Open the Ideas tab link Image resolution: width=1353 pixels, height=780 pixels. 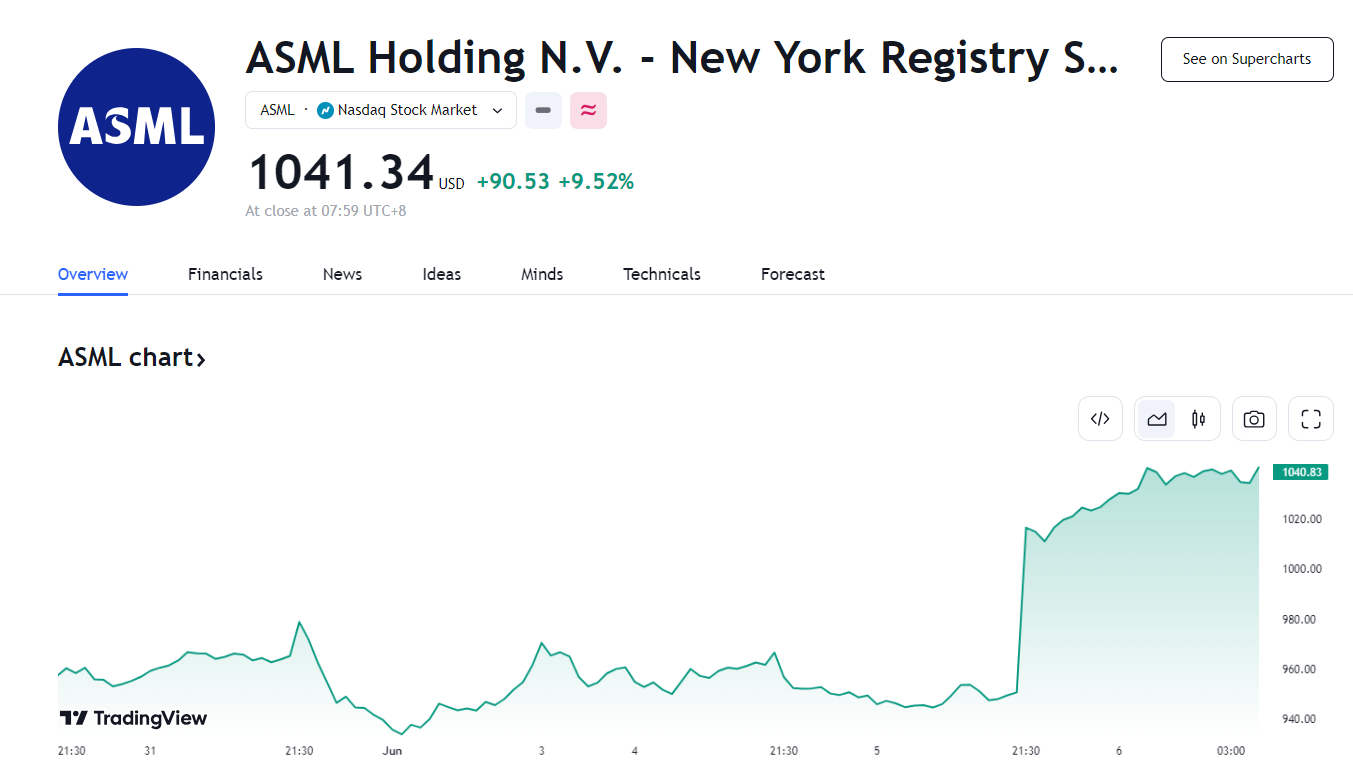[x=442, y=274]
